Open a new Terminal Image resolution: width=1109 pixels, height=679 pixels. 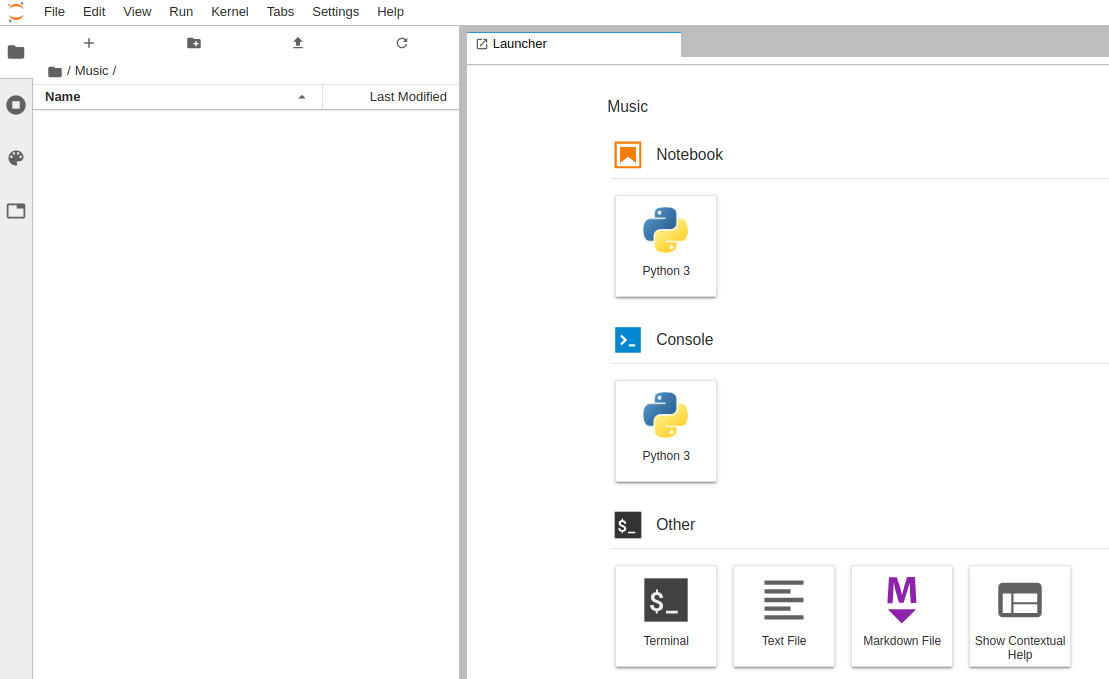(666, 616)
